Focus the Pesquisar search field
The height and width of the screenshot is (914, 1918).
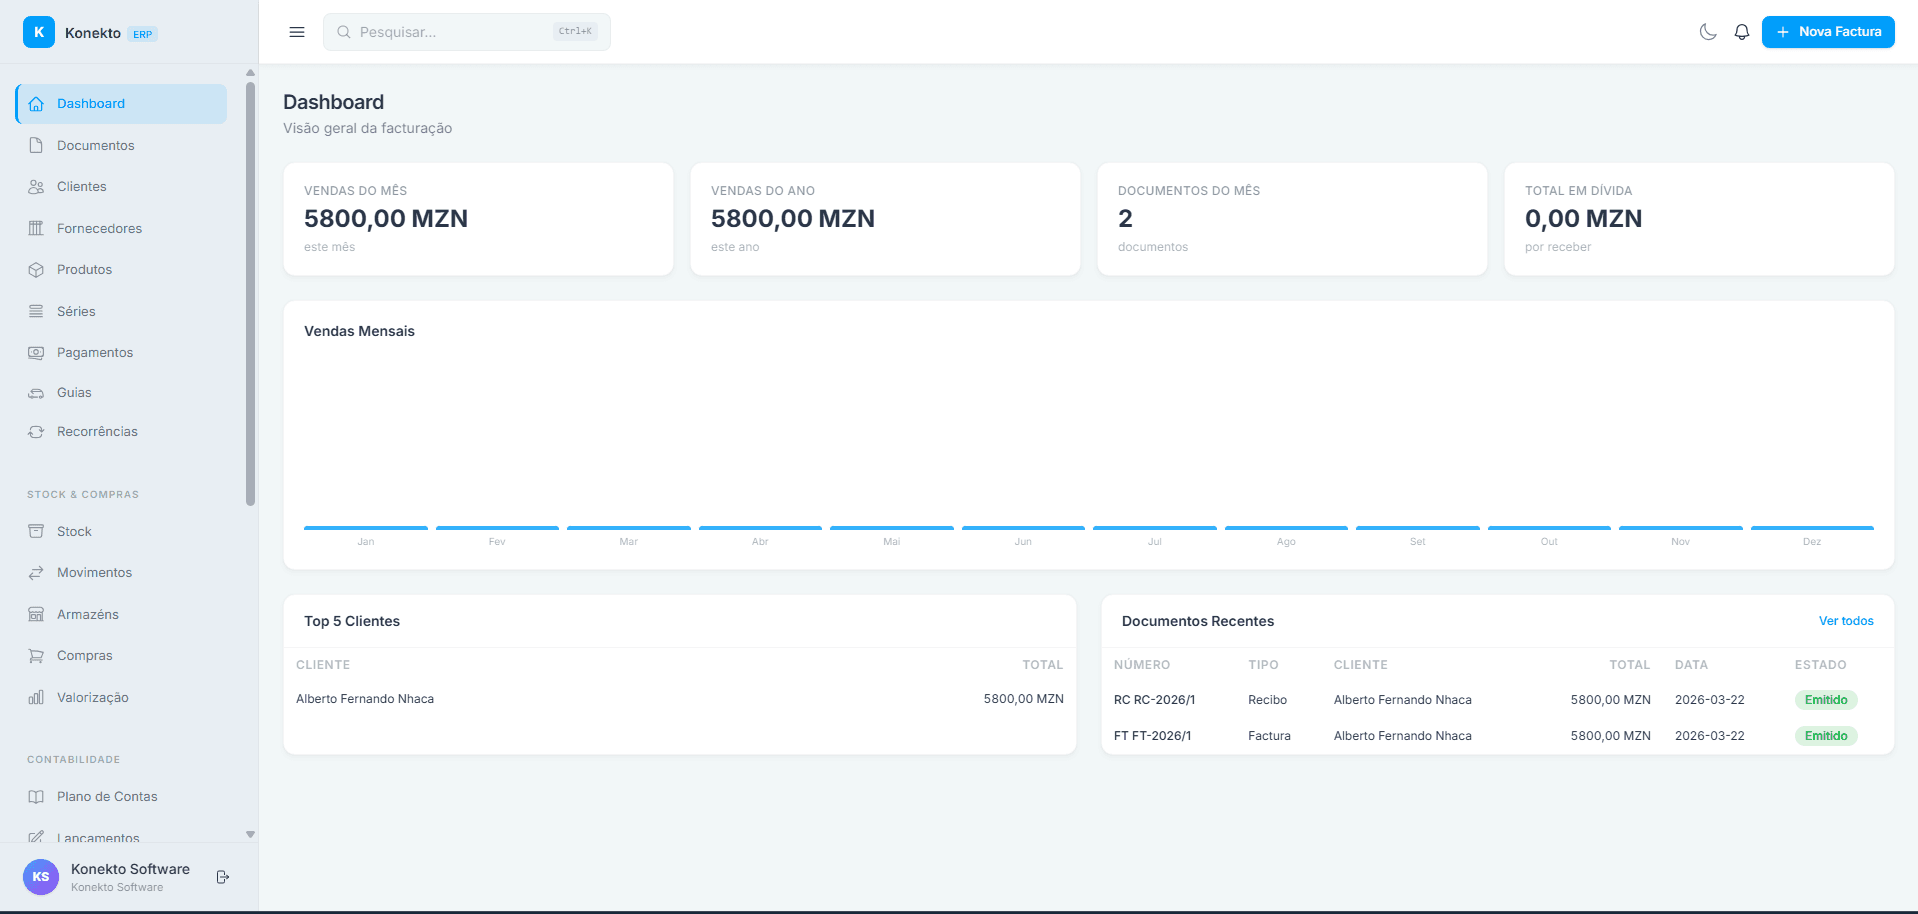(x=467, y=32)
